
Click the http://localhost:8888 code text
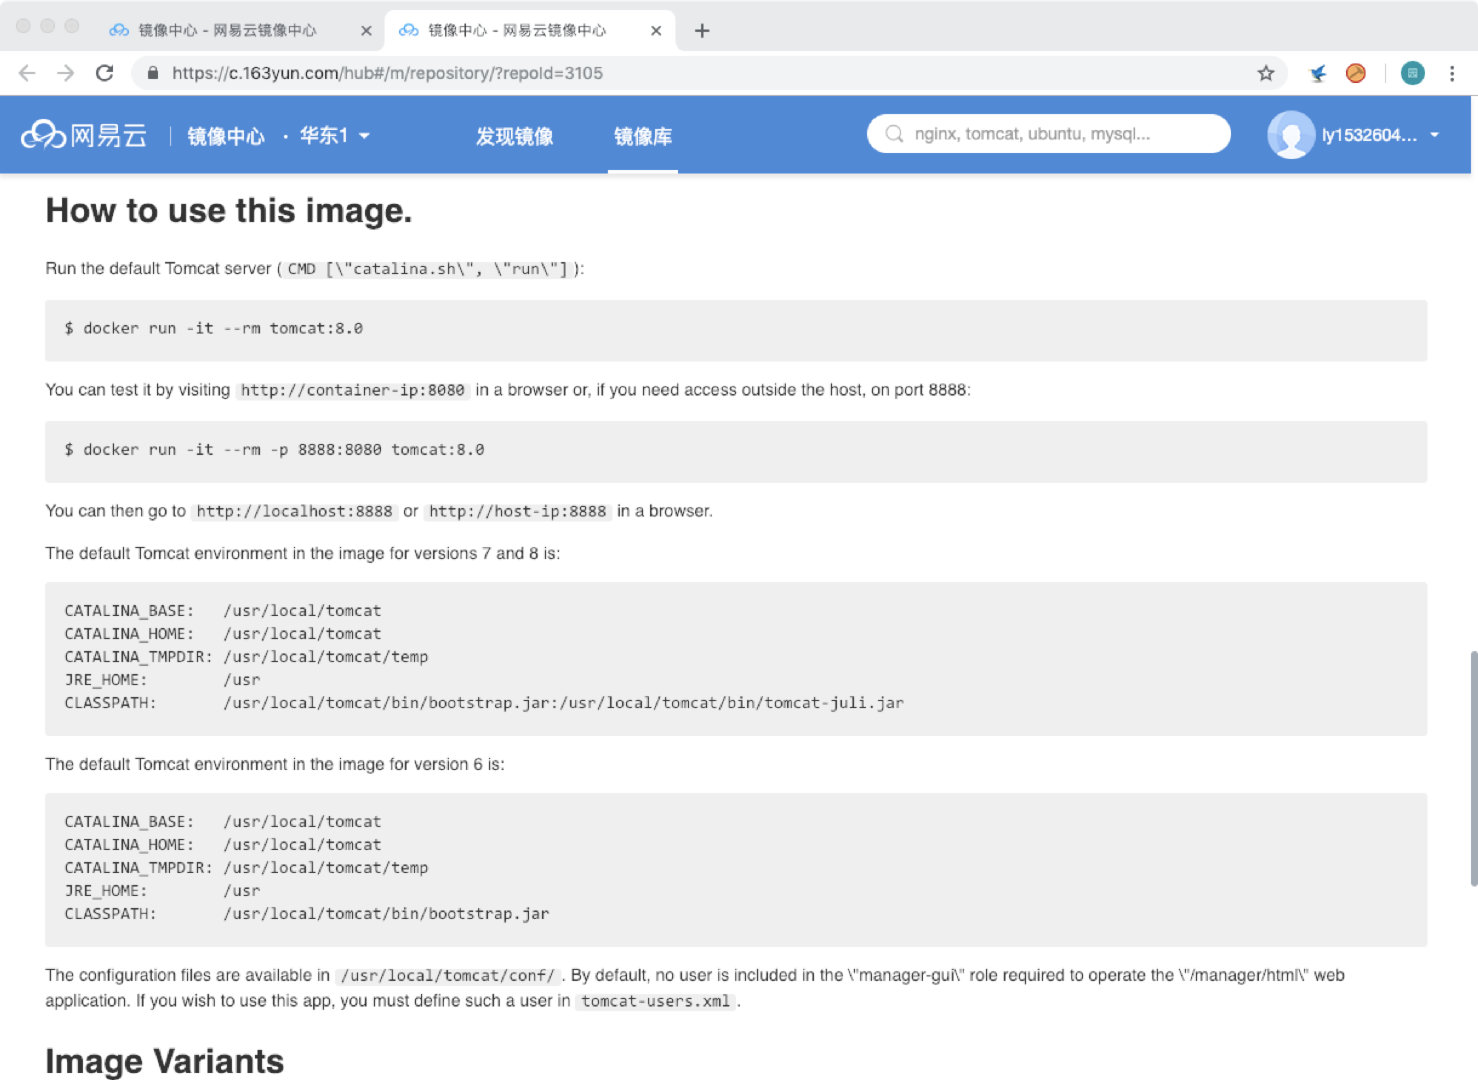[x=294, y=511]
